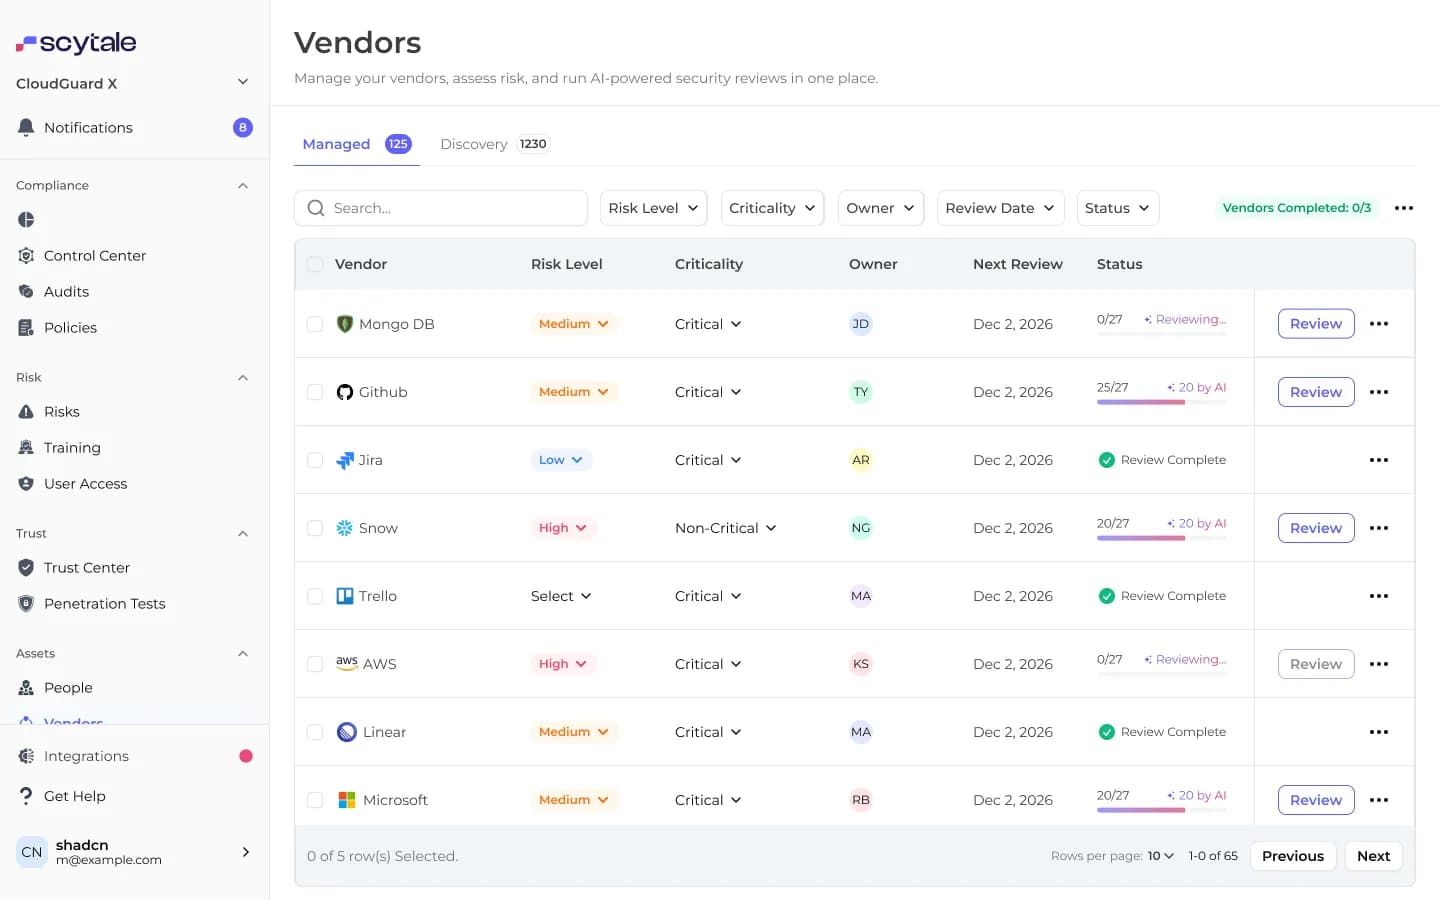Select the Microsoft row checkbox
The height and width of the screenshot is (900, 1440).
click(x=315, y=800)
